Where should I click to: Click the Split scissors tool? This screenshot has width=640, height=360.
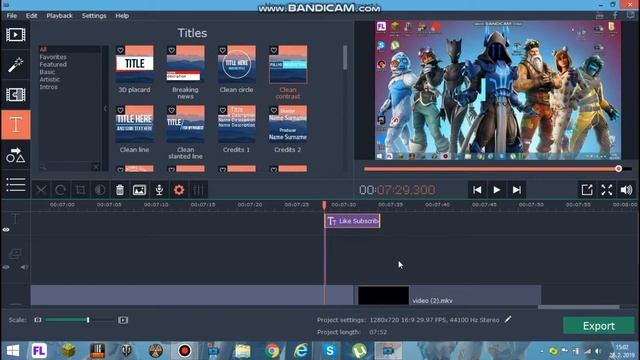pos(41,190)
